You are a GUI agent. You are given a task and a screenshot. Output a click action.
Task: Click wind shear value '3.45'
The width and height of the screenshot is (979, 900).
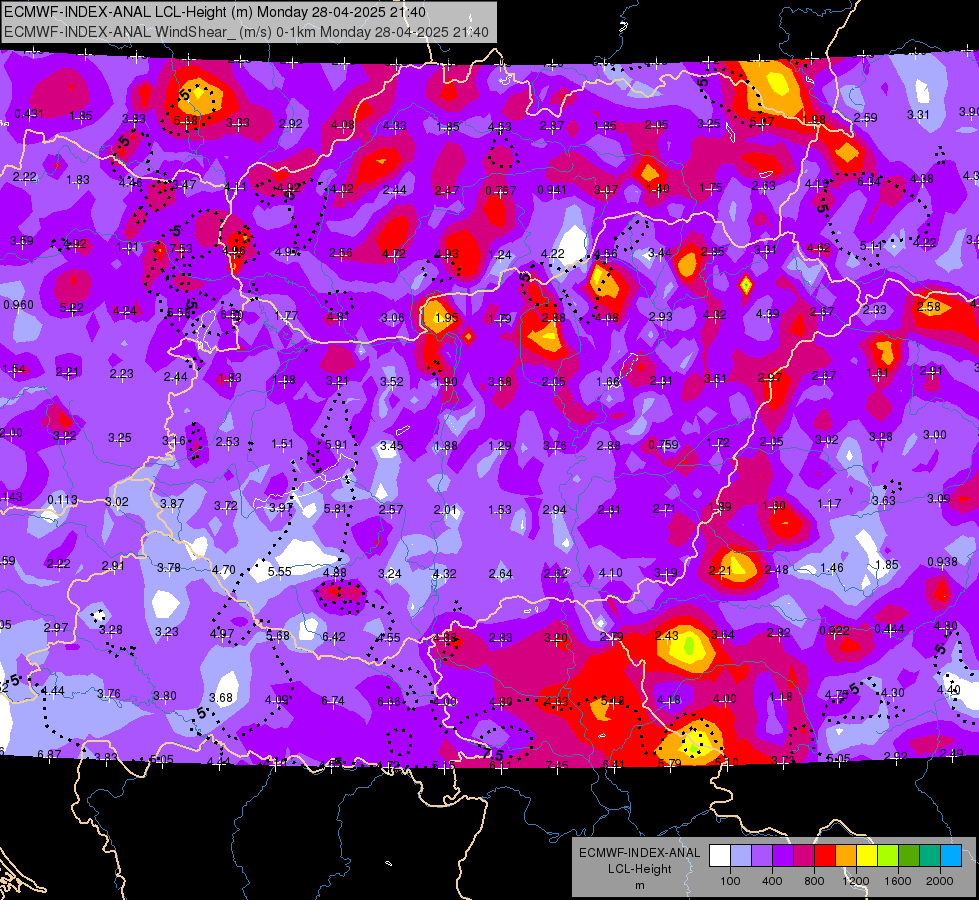click(x=391, y=445)
